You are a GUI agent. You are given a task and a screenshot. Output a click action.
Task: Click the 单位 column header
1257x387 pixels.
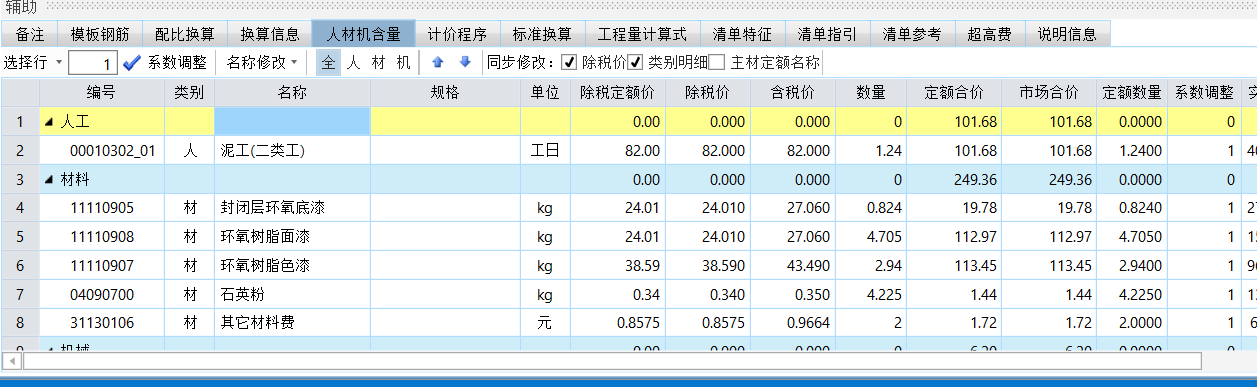(545, 93)
